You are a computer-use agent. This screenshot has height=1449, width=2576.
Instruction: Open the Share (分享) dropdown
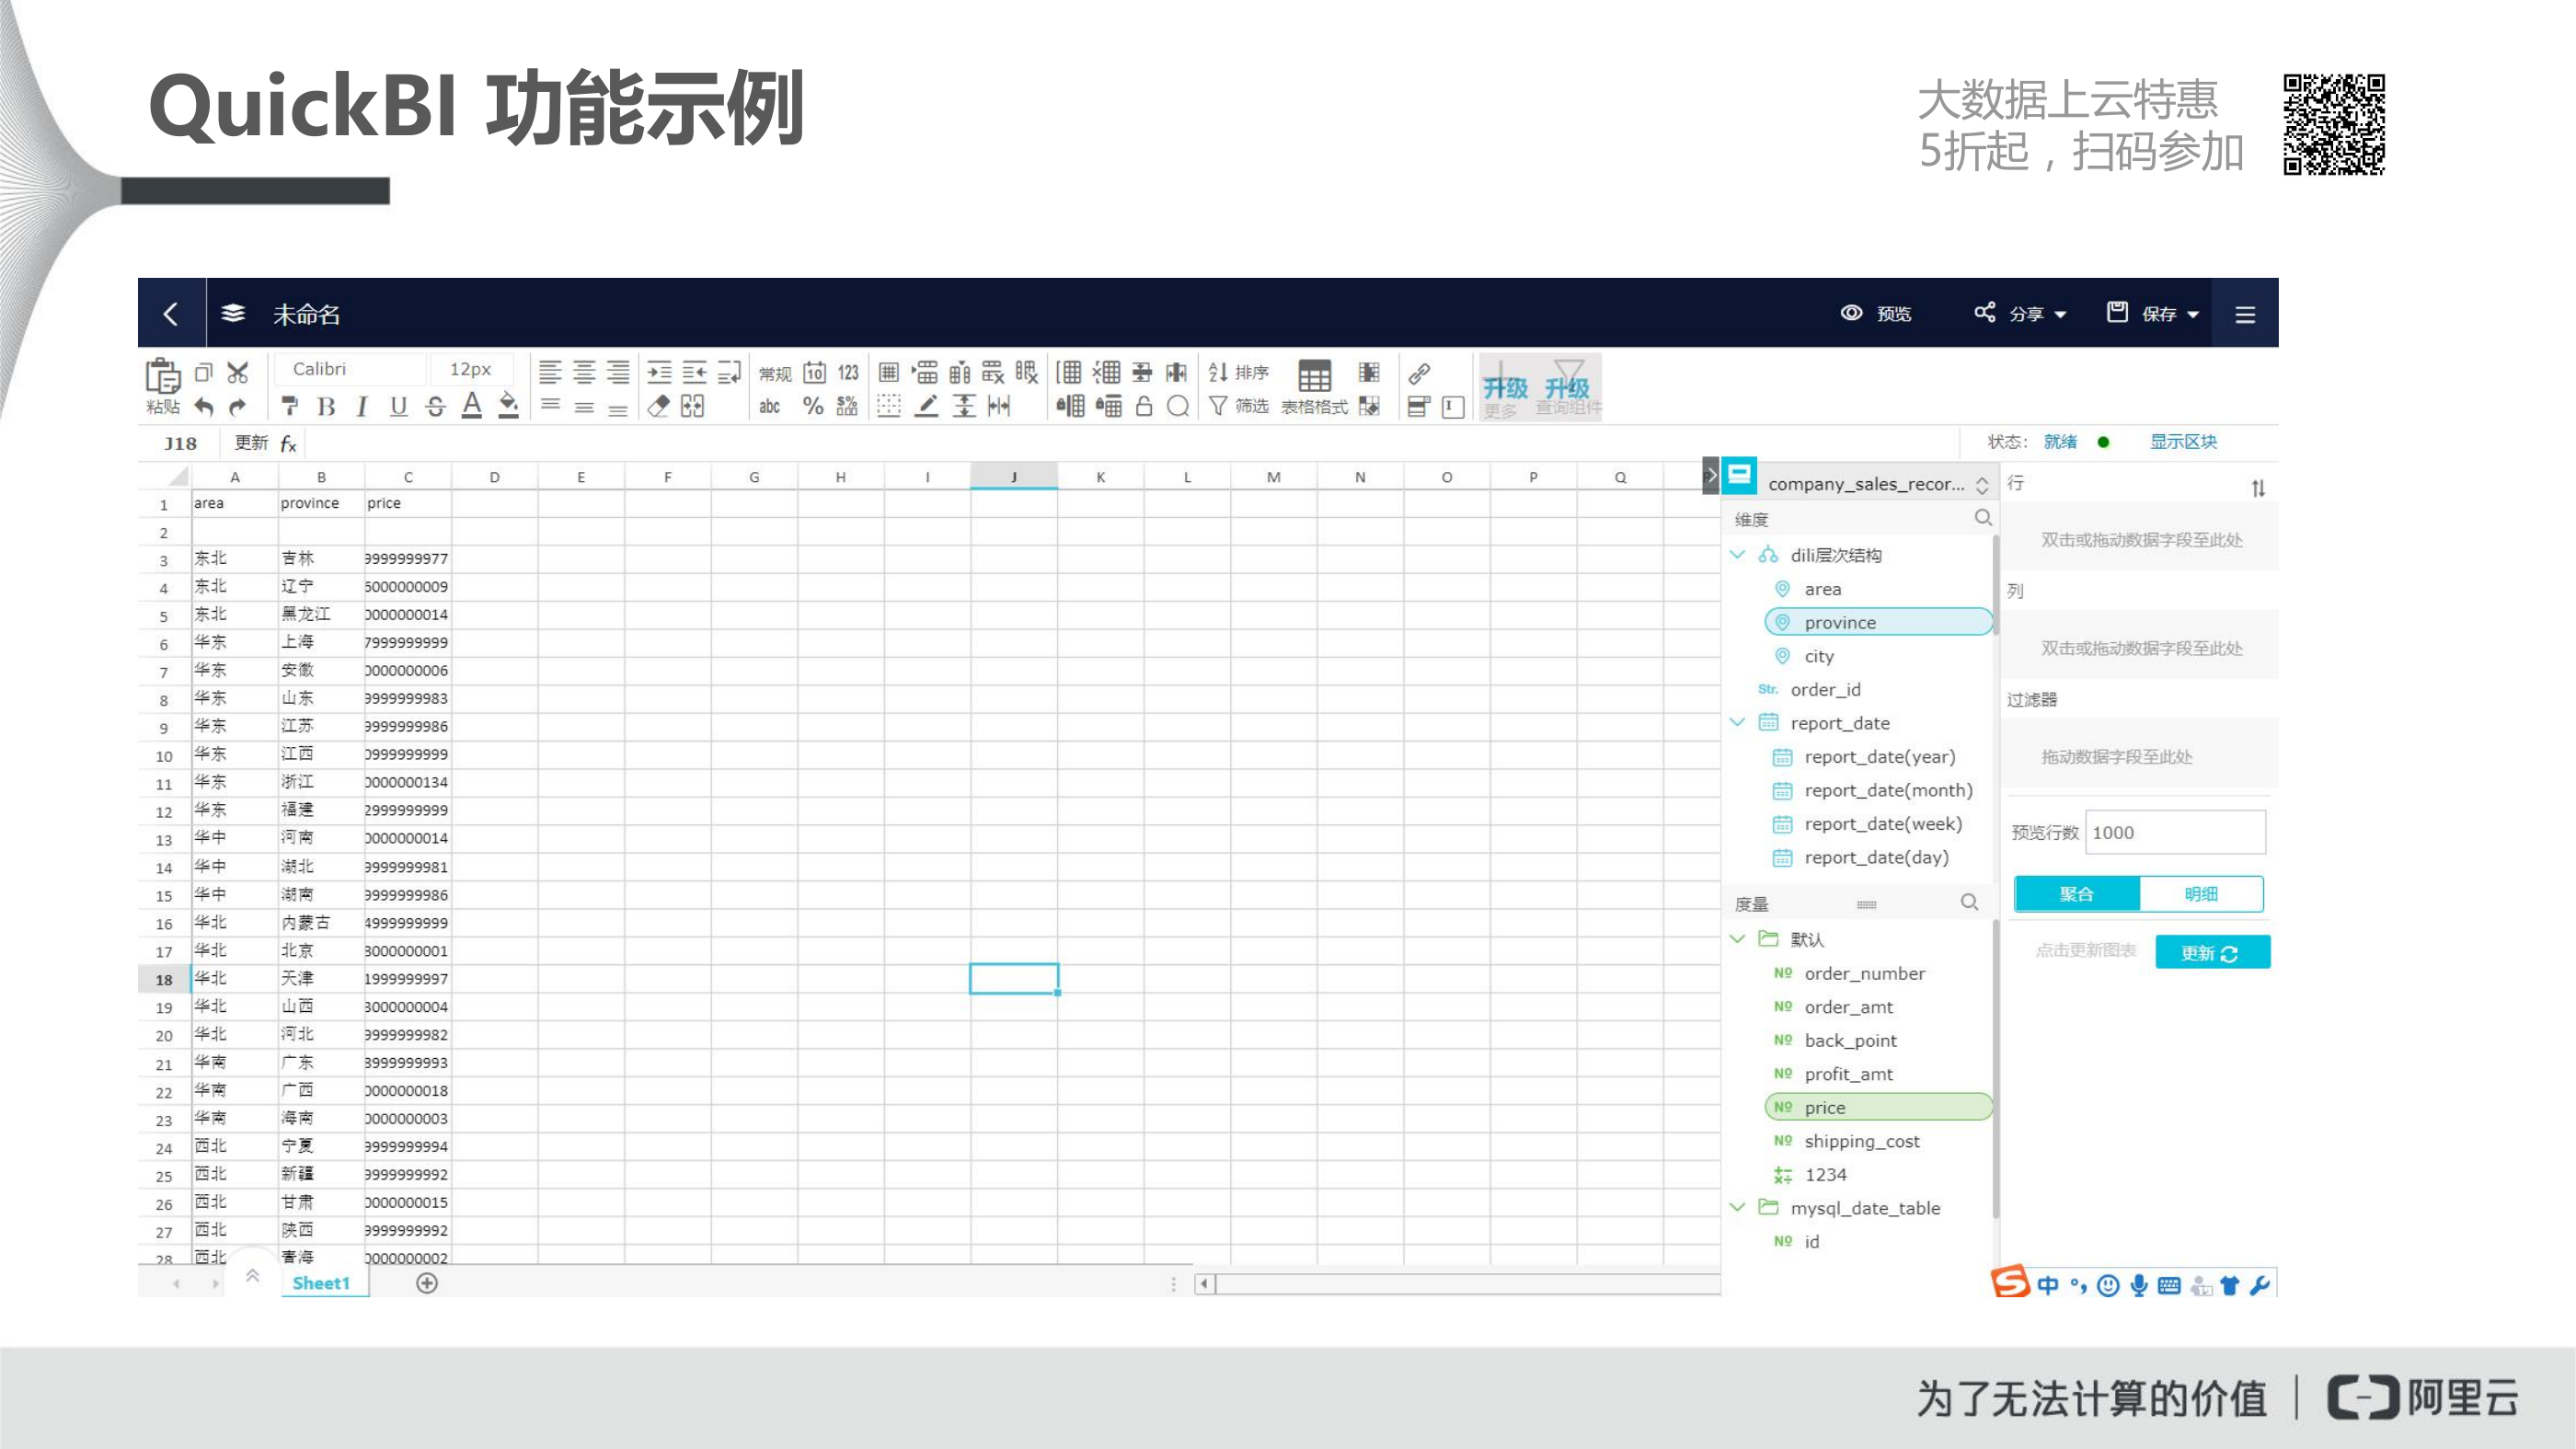pyautogui.click(x=2020, y=314)
